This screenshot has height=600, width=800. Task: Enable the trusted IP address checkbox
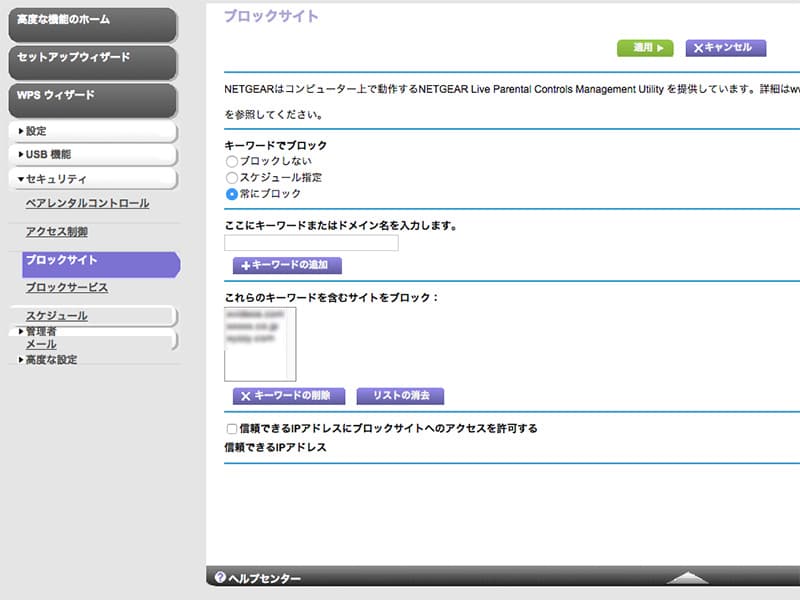pos(232,429)
